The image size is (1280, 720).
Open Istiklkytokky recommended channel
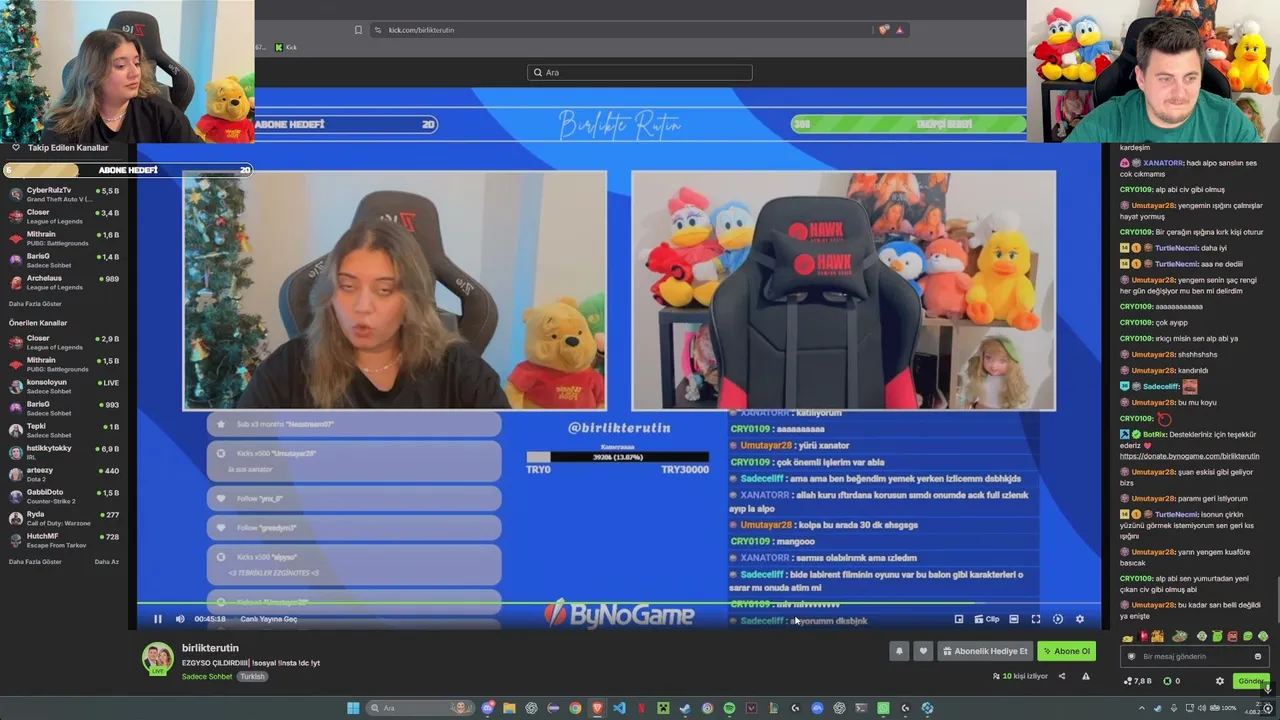pos(64,452)
